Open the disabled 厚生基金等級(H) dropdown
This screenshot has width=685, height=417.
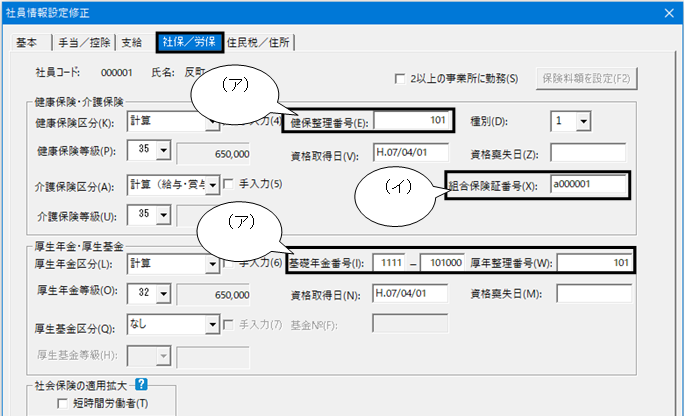coord(163,356)
